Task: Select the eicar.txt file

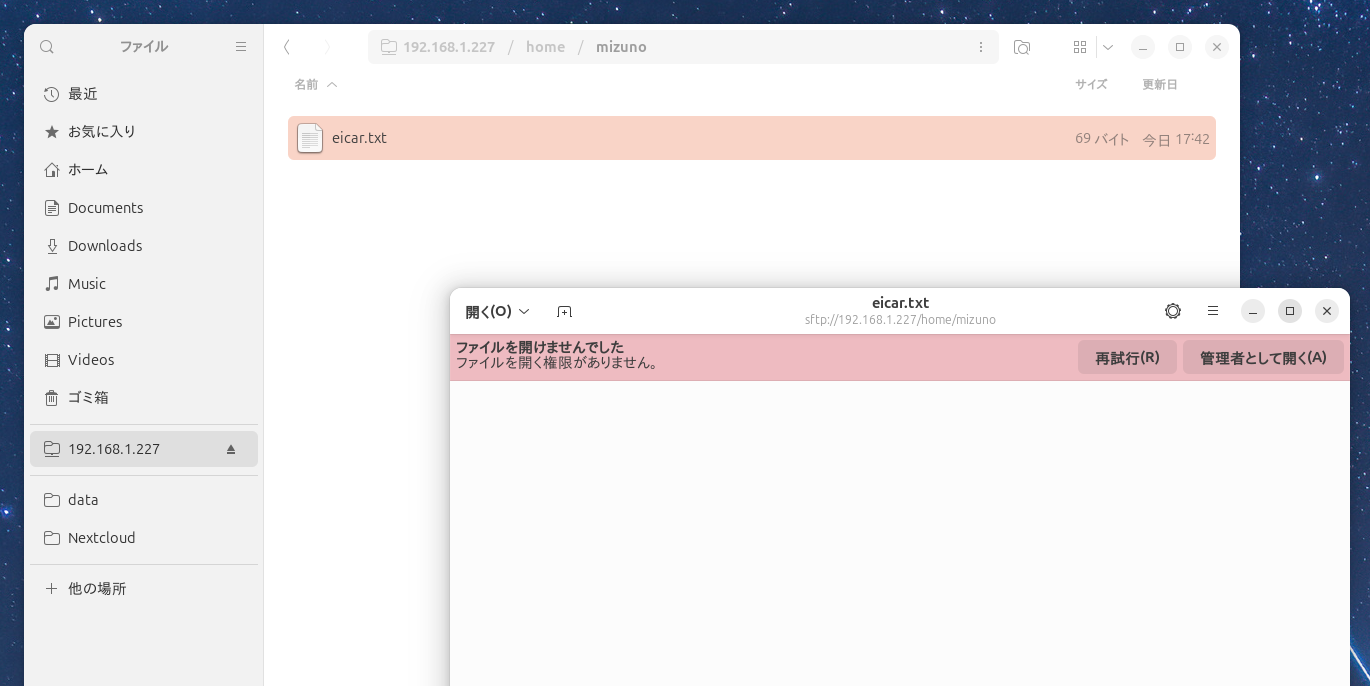Action: coord(359,138)
